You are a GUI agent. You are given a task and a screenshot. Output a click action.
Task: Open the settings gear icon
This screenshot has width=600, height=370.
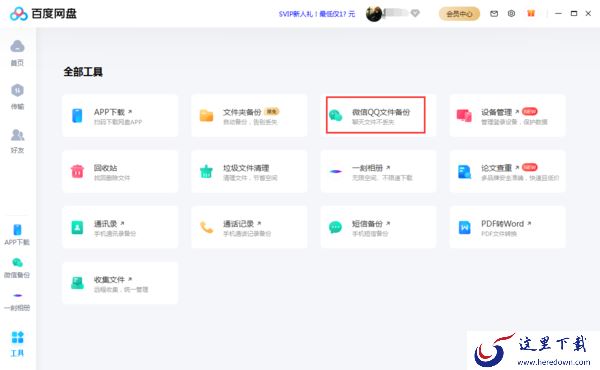[x=511, y=14]
